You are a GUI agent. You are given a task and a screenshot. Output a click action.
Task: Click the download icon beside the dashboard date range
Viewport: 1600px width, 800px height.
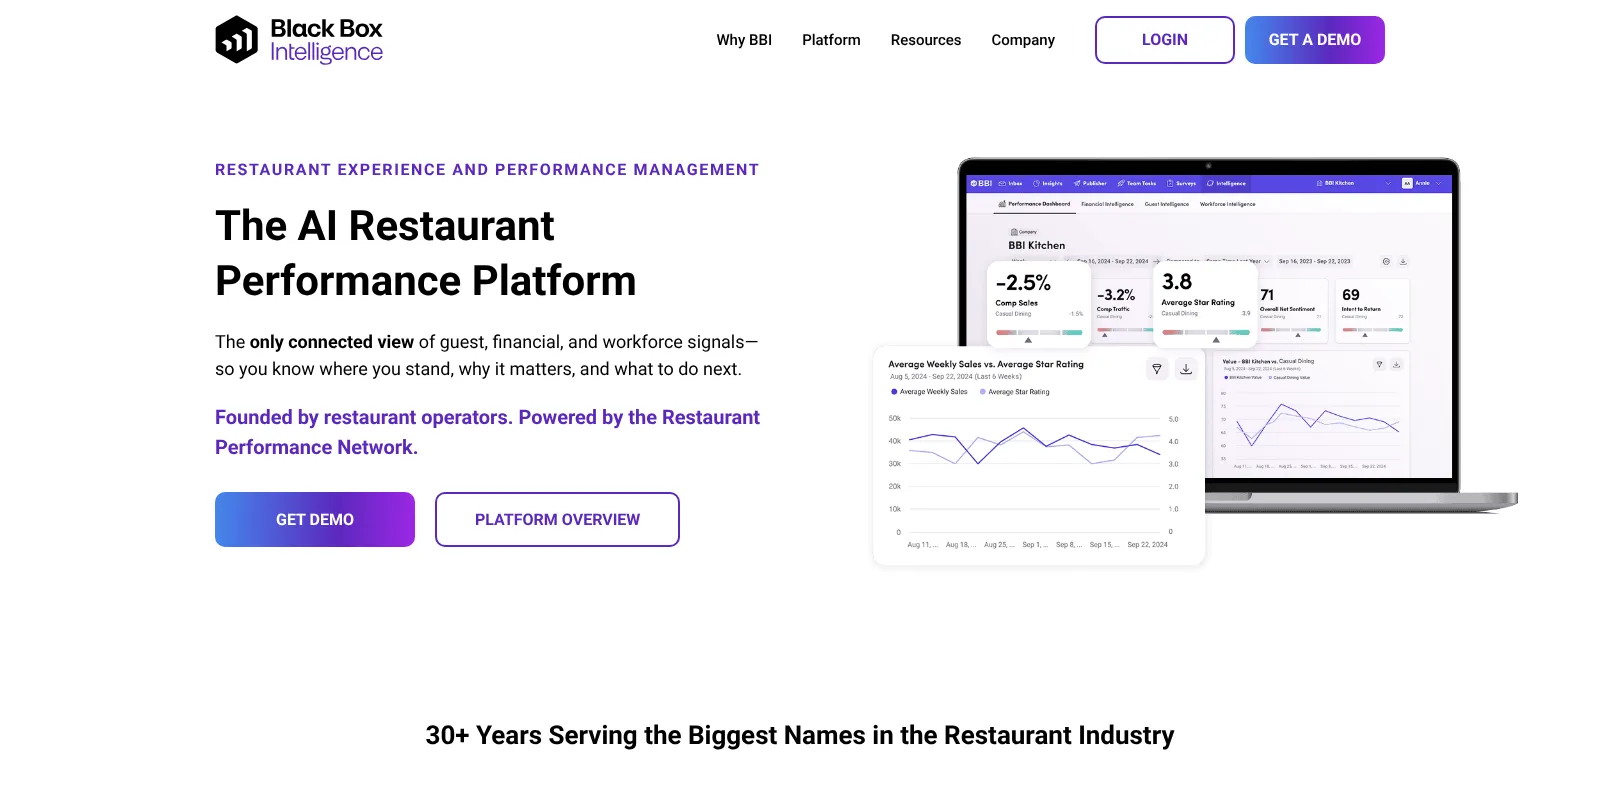point(1403,261)
